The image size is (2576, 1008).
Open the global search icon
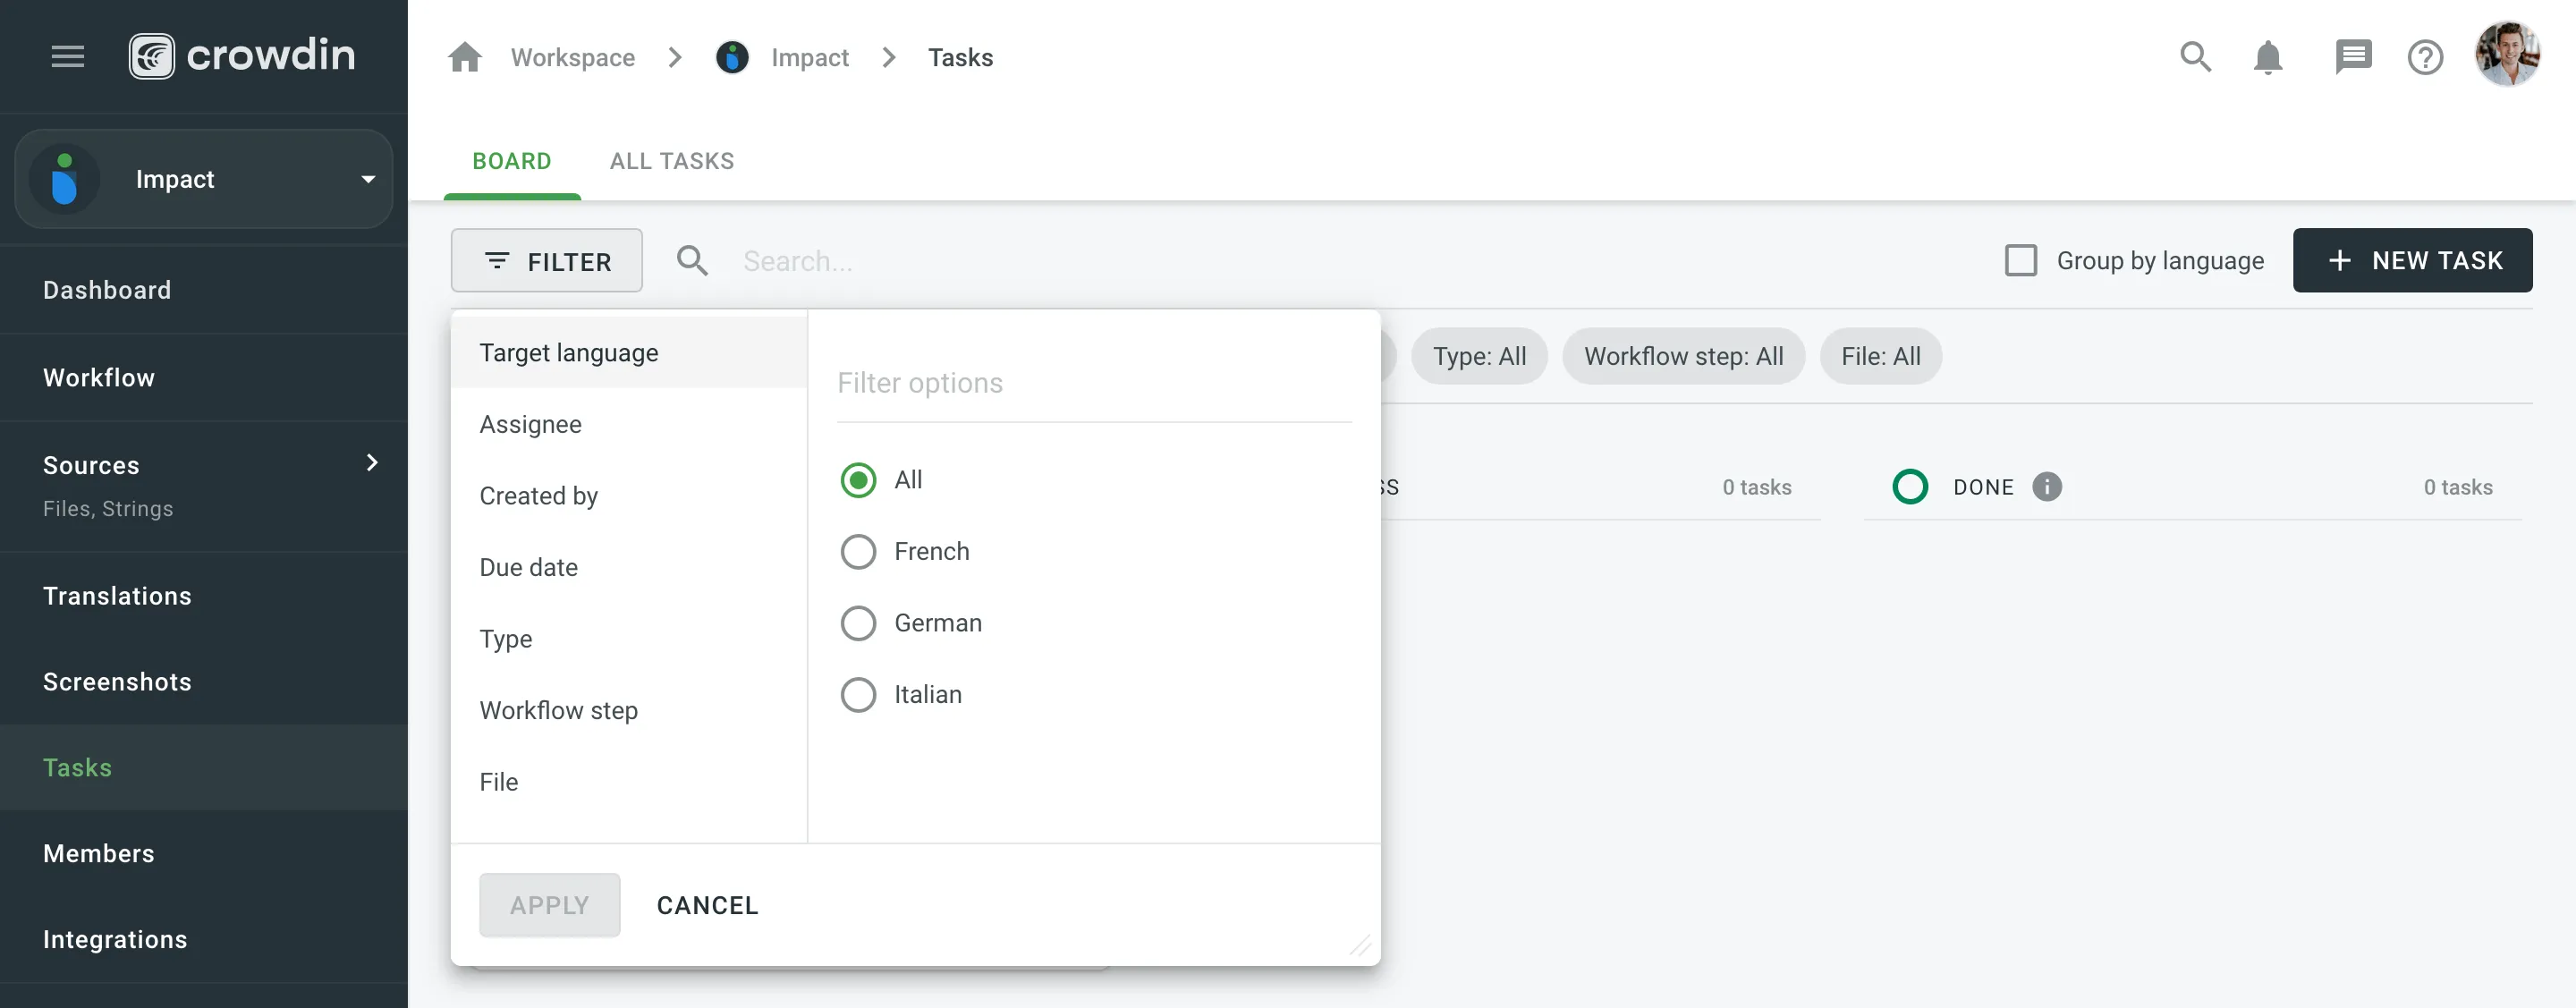(2195, 57)
